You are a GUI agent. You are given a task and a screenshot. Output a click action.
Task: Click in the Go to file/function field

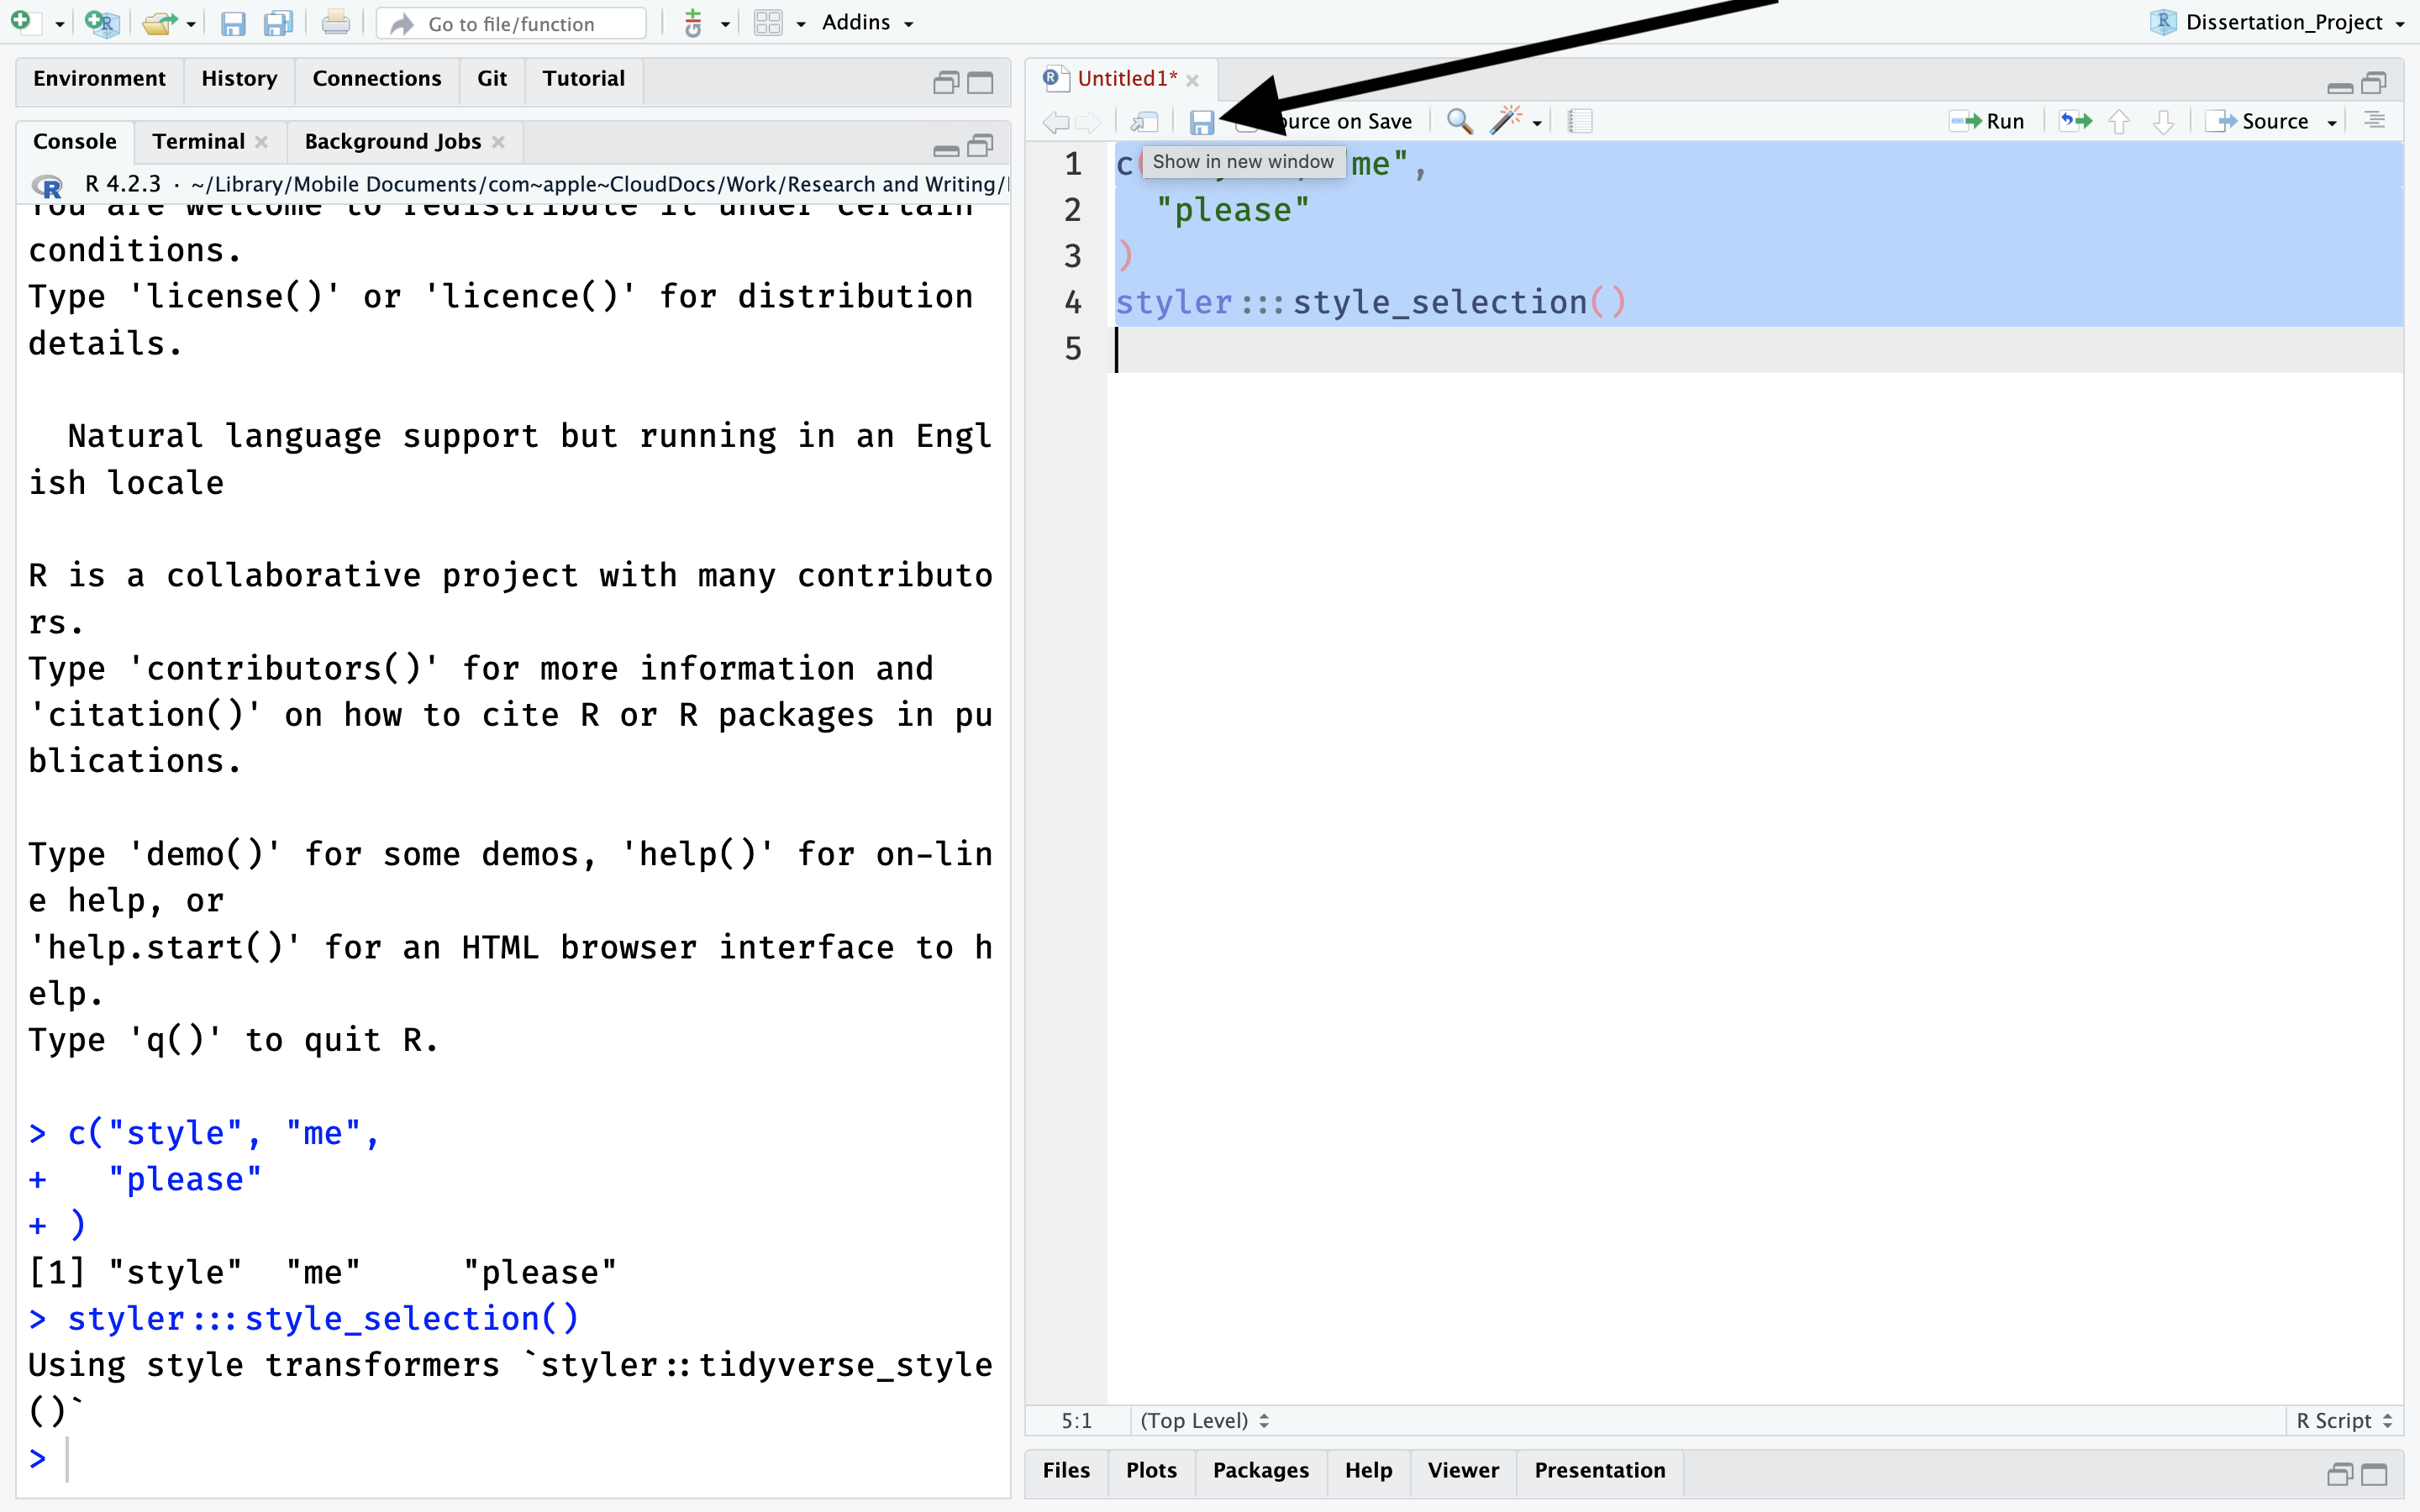coord(510,23)
